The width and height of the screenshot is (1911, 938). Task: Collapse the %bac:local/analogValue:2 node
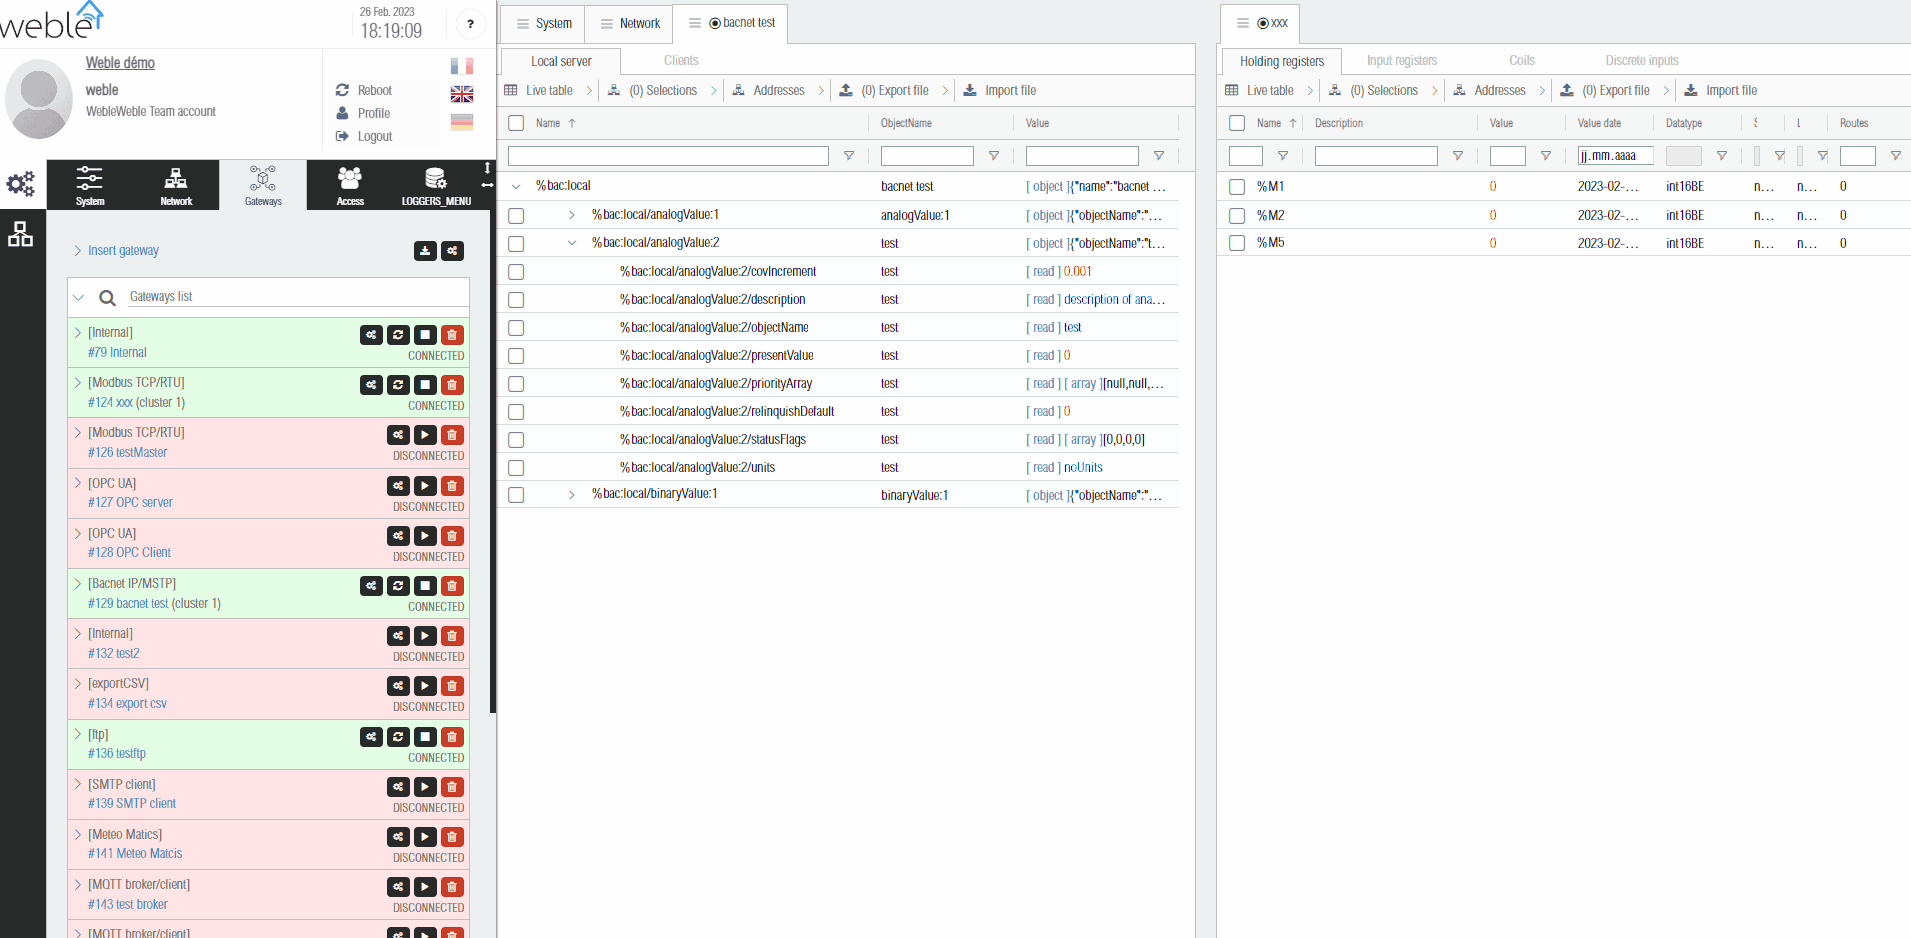click(571, 243)
